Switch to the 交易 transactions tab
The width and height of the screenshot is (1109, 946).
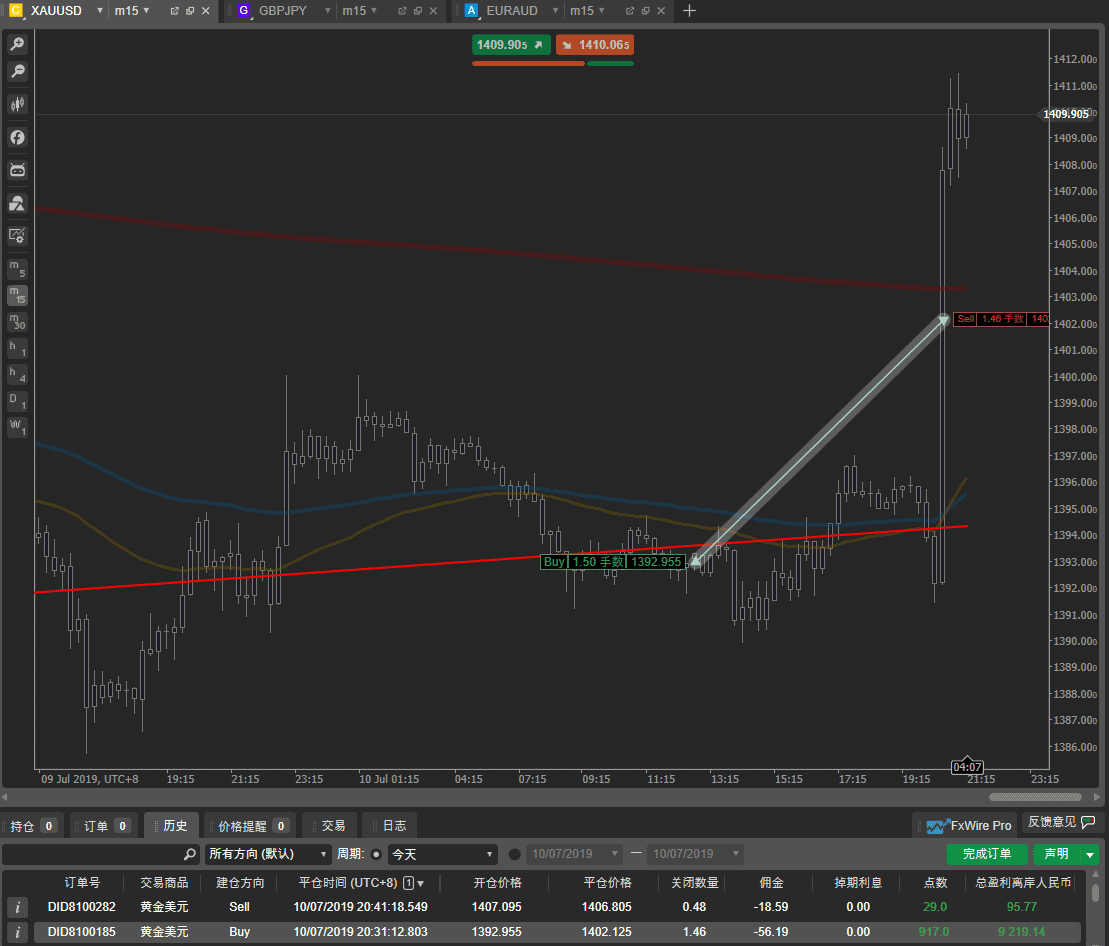pos(330,826)
